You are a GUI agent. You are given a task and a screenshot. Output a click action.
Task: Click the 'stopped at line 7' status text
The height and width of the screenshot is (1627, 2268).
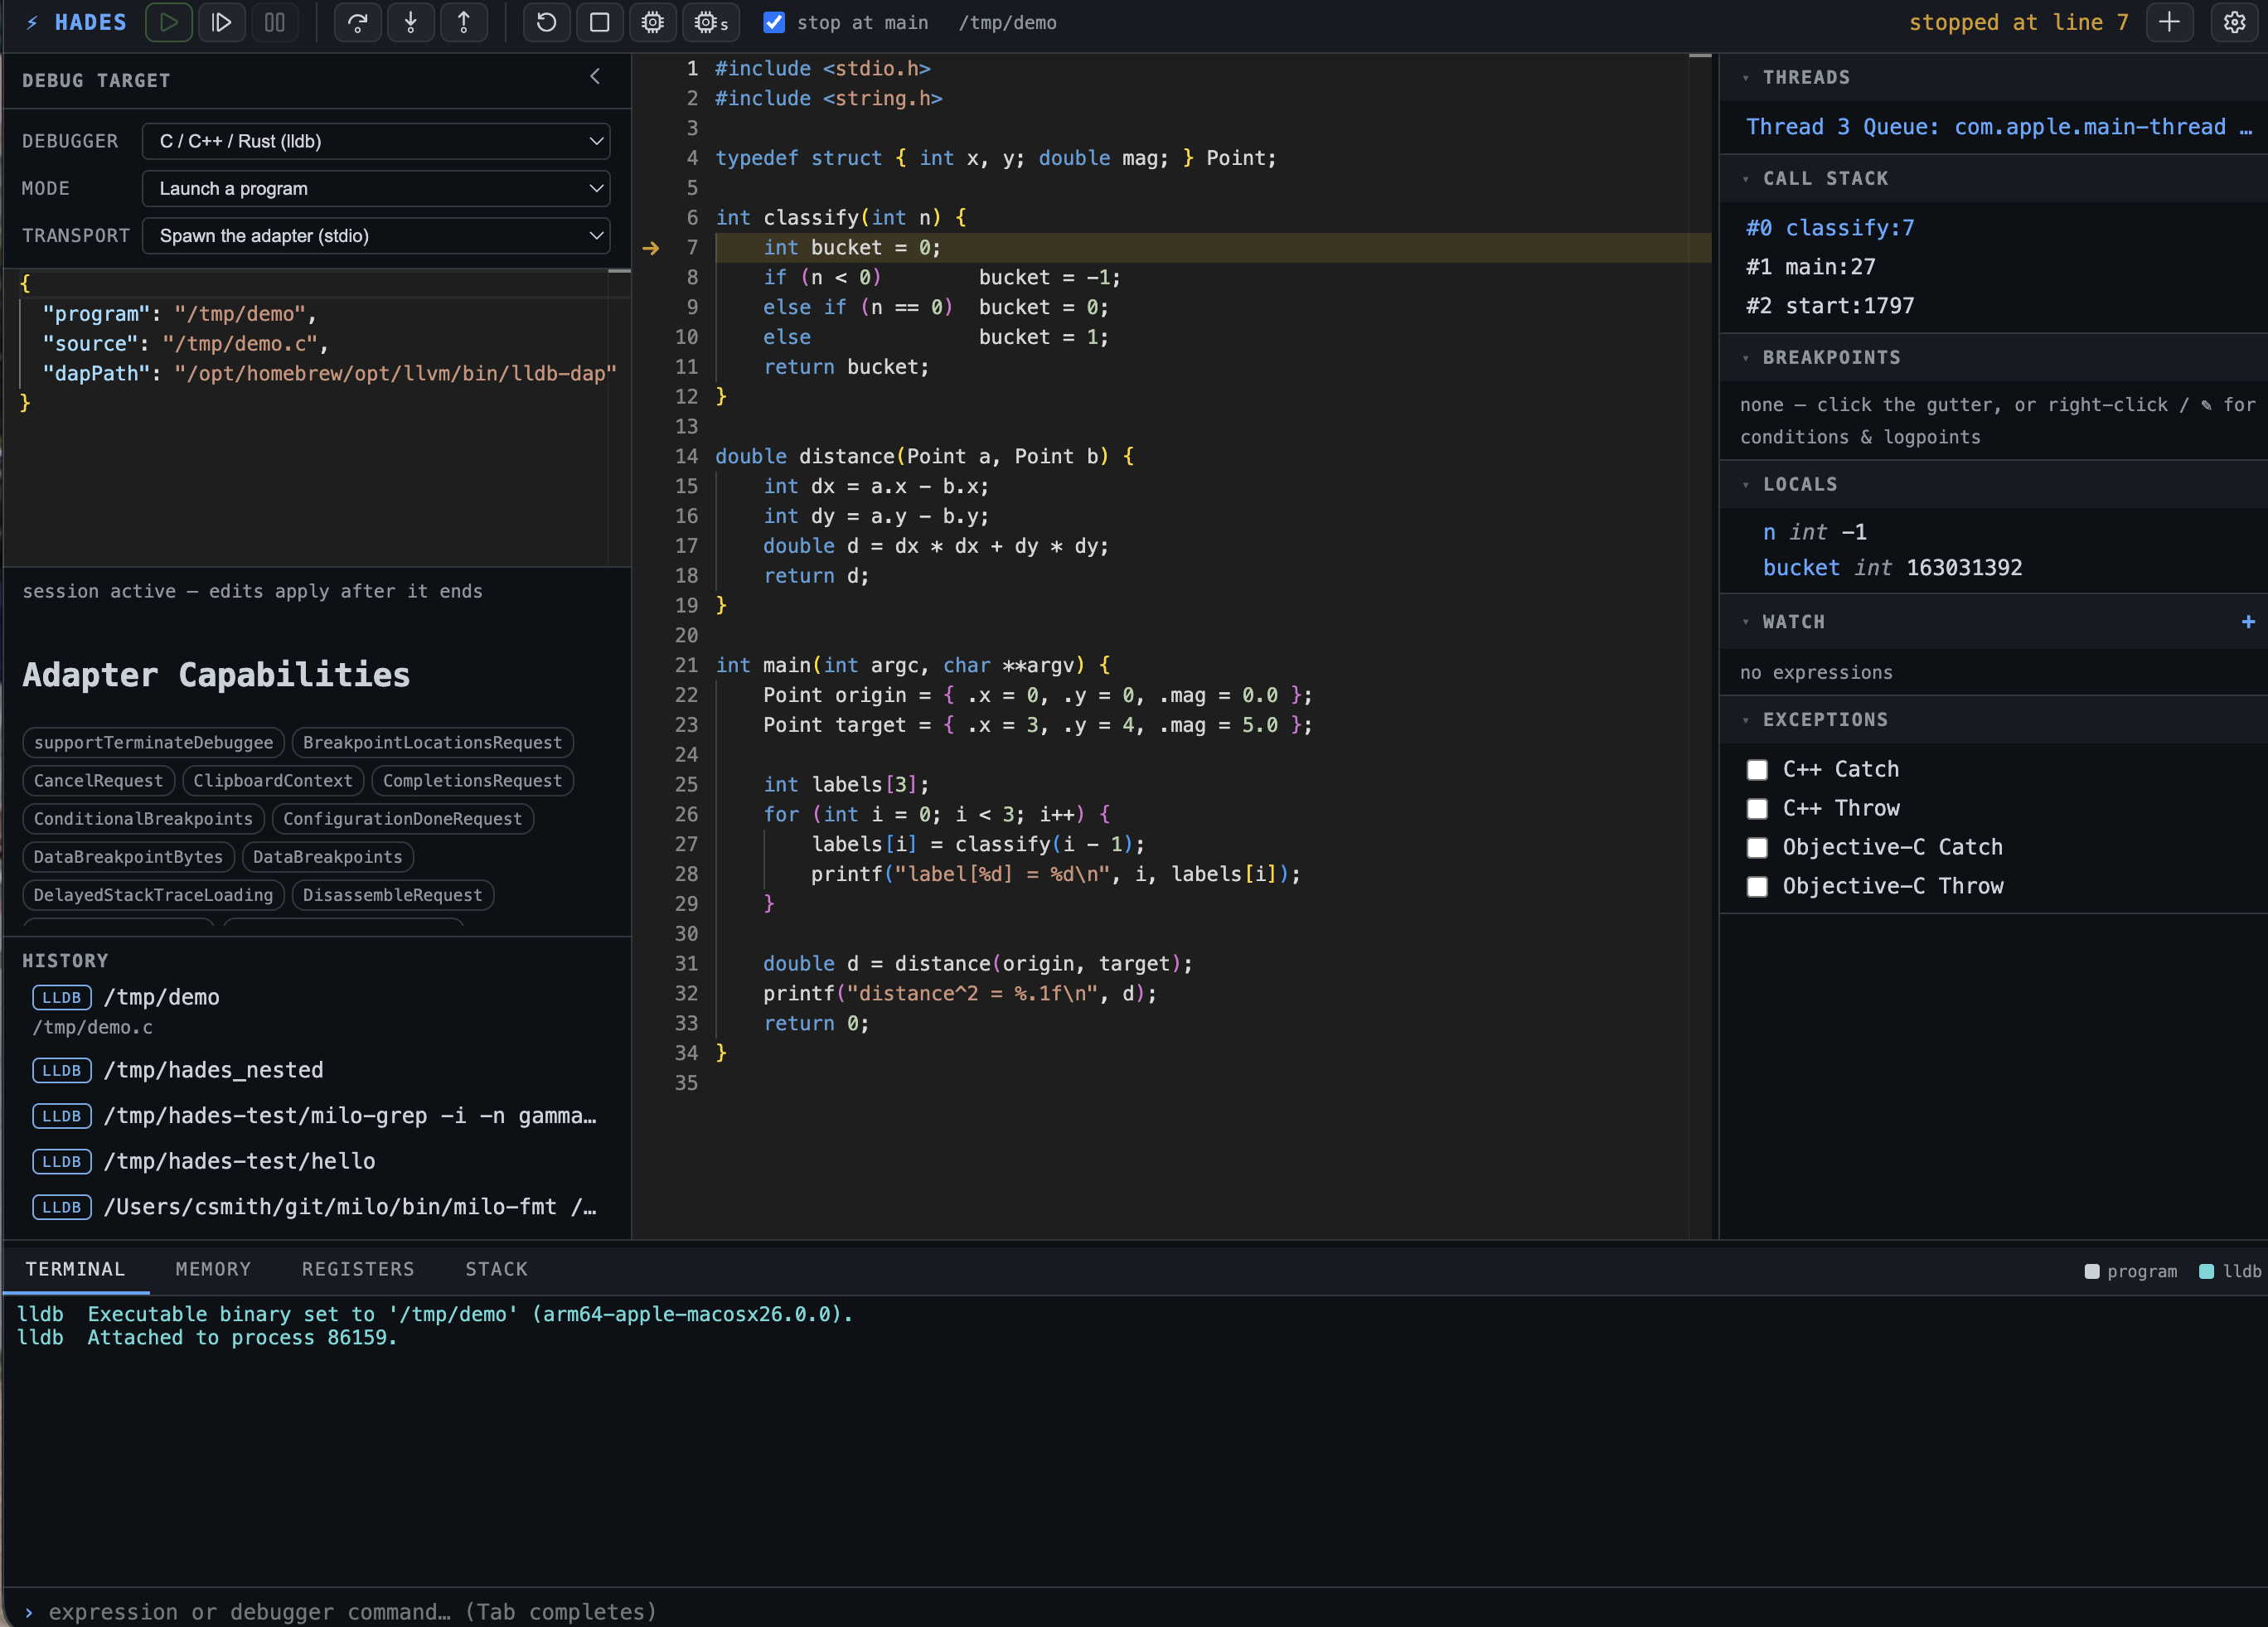click(x=2018, y=22)
